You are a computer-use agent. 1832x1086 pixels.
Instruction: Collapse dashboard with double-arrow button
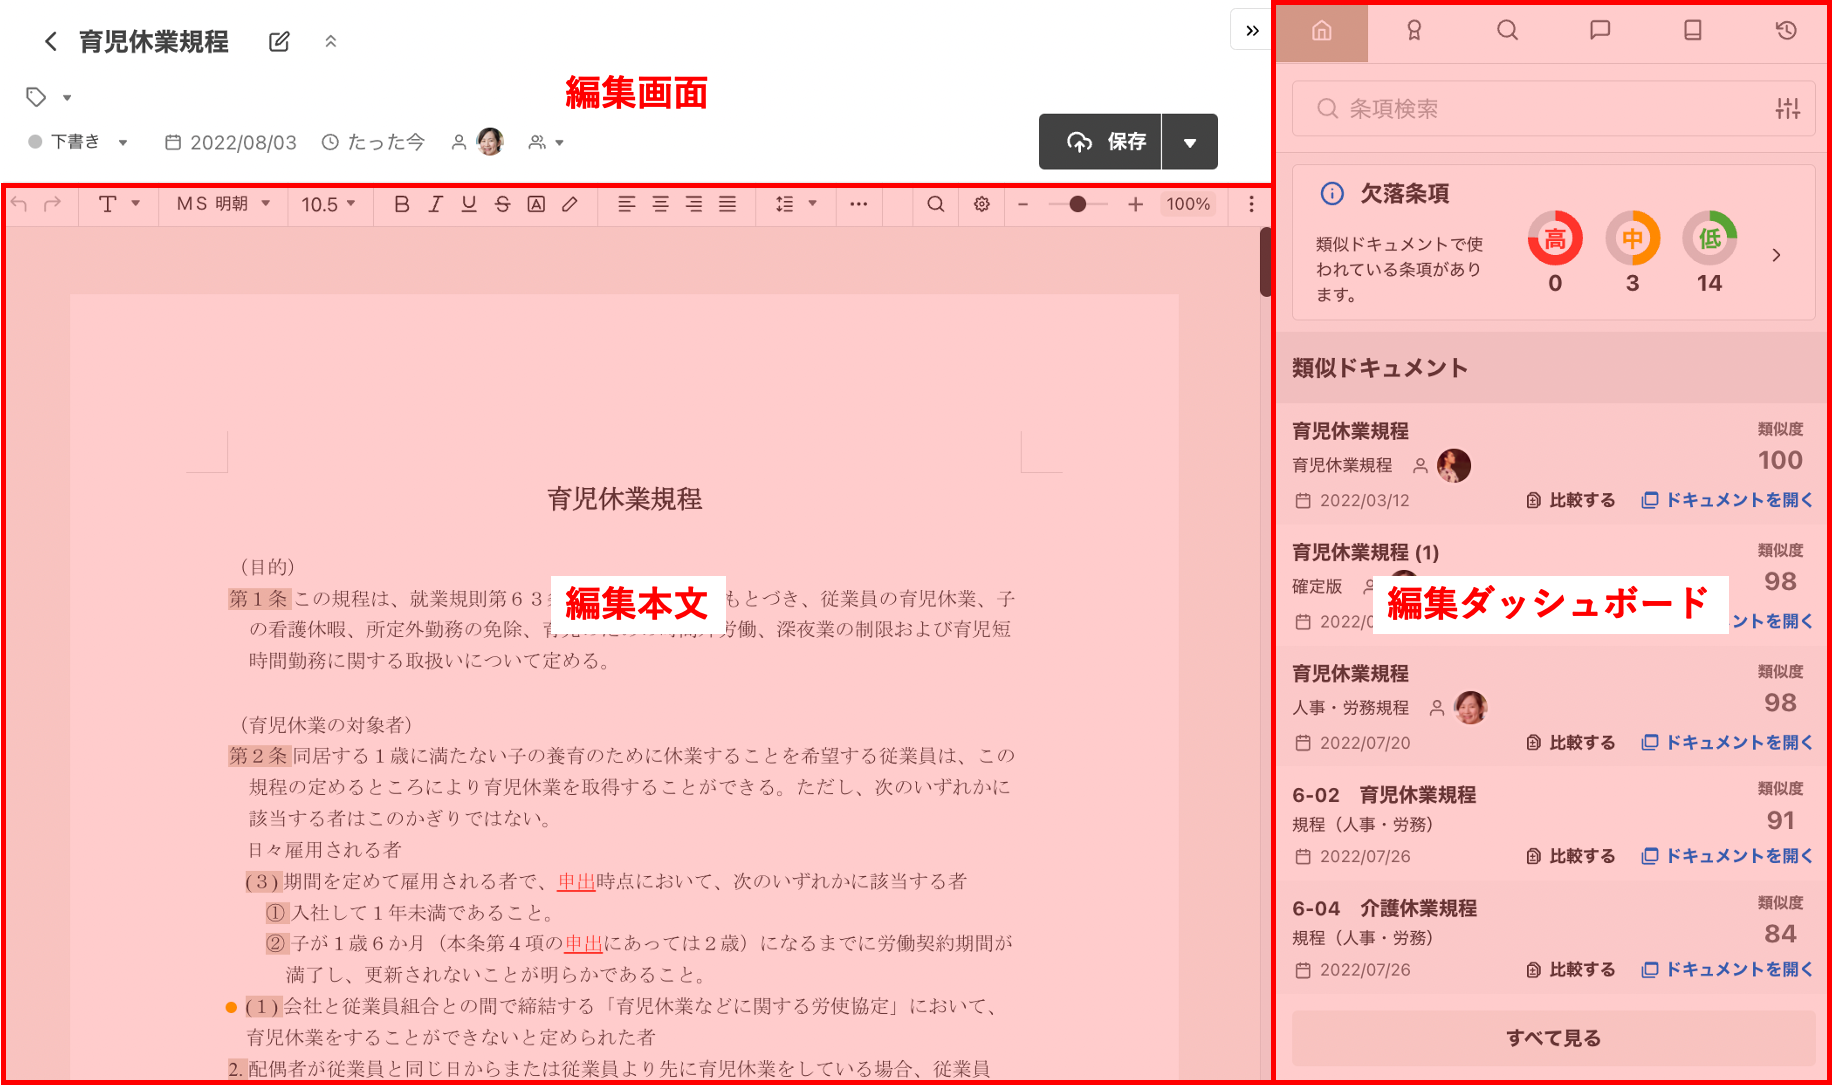(1251, 31)
